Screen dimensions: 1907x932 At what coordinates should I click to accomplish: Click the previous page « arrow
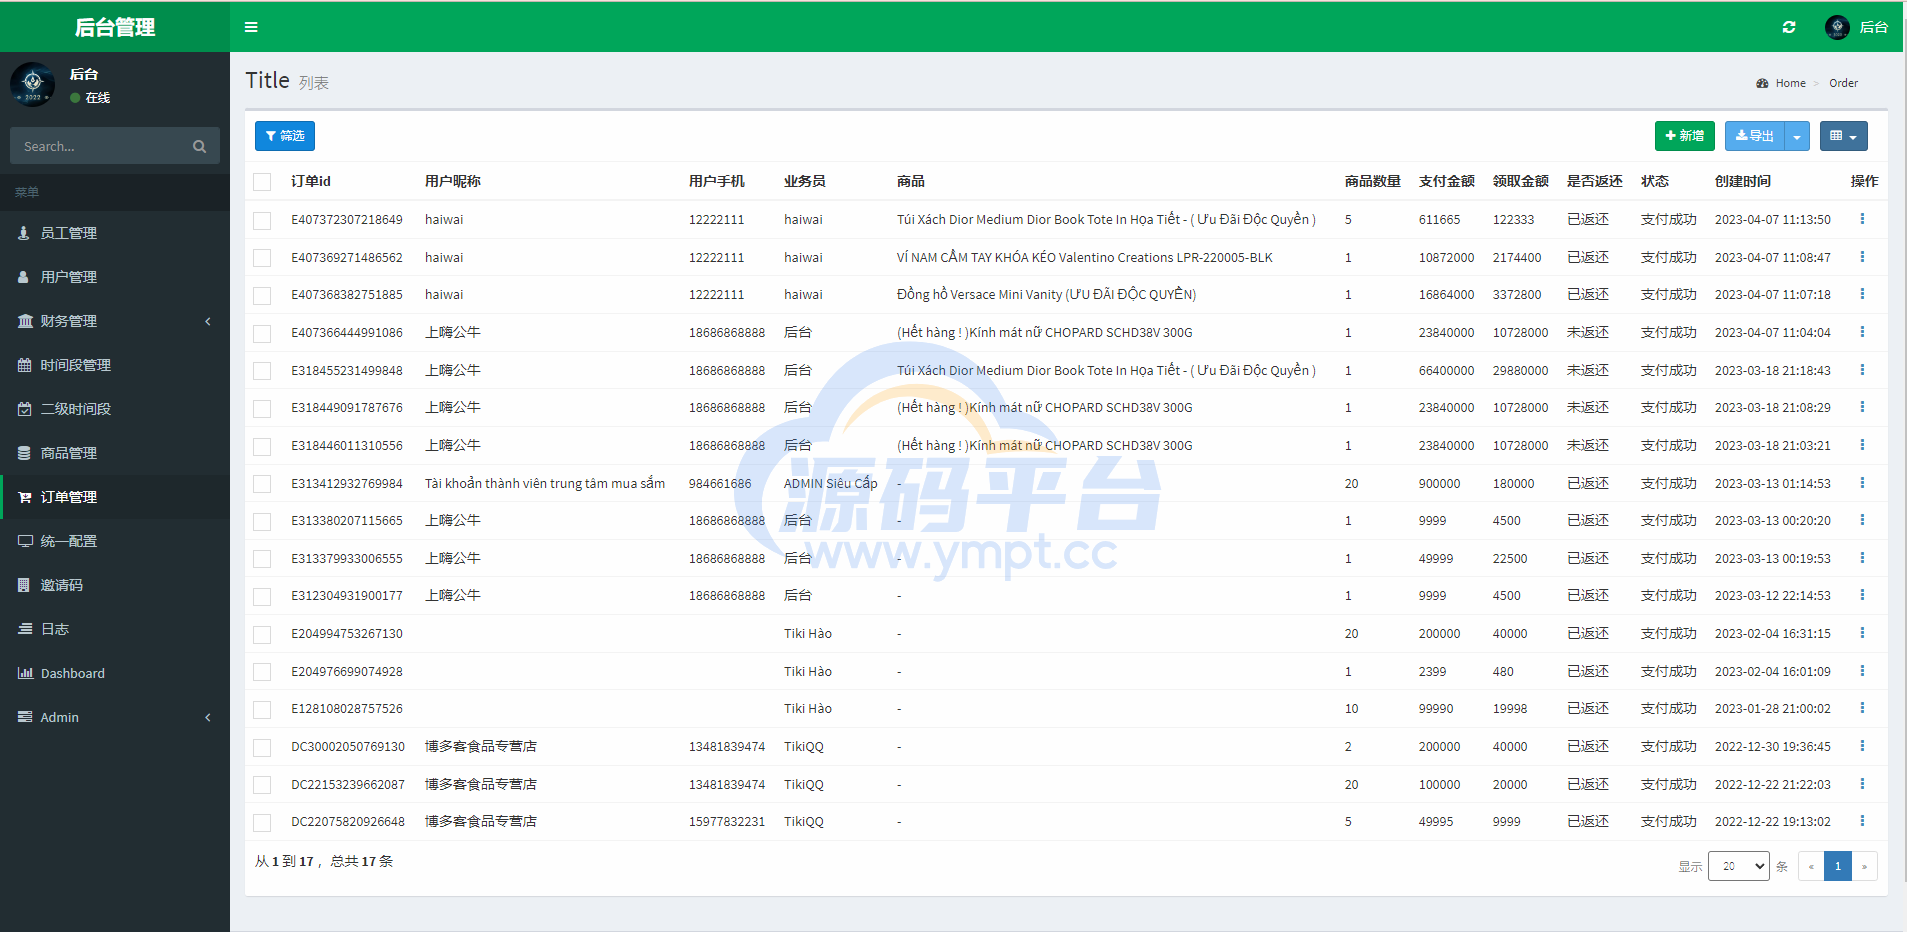click(x=1811, y=866)
